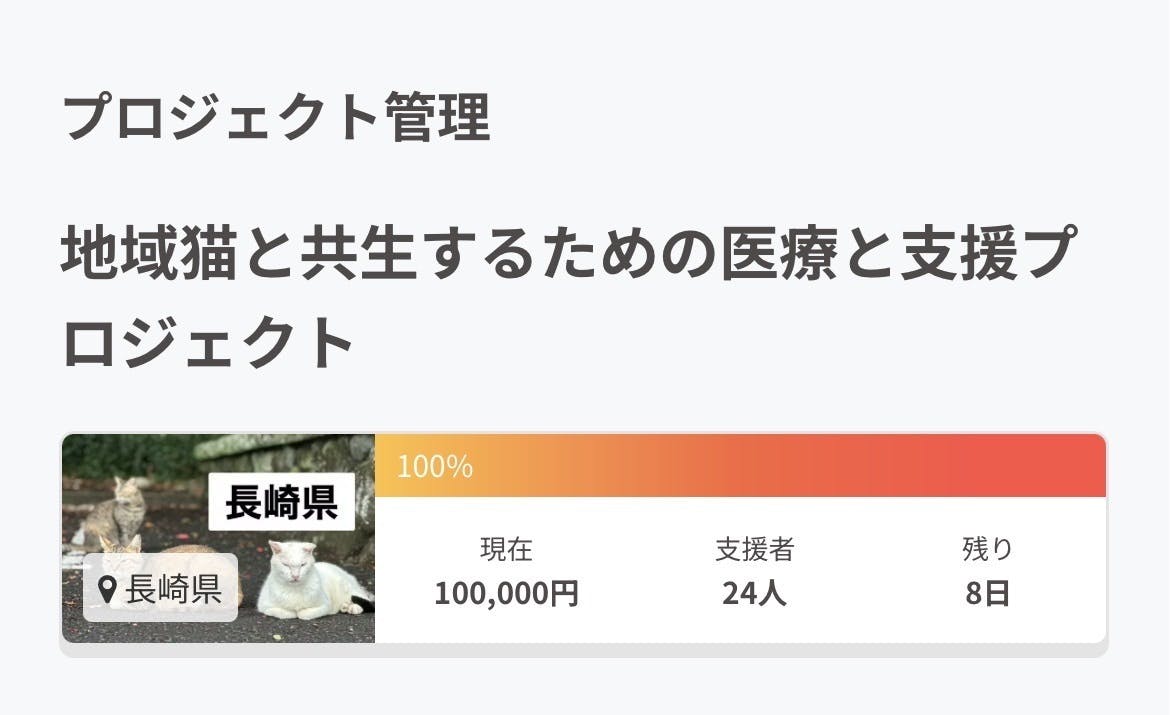This screenshot has width=1170, height=715.
Task: Click the gray cat sitting in the photo
Action: tap(118, 512)
